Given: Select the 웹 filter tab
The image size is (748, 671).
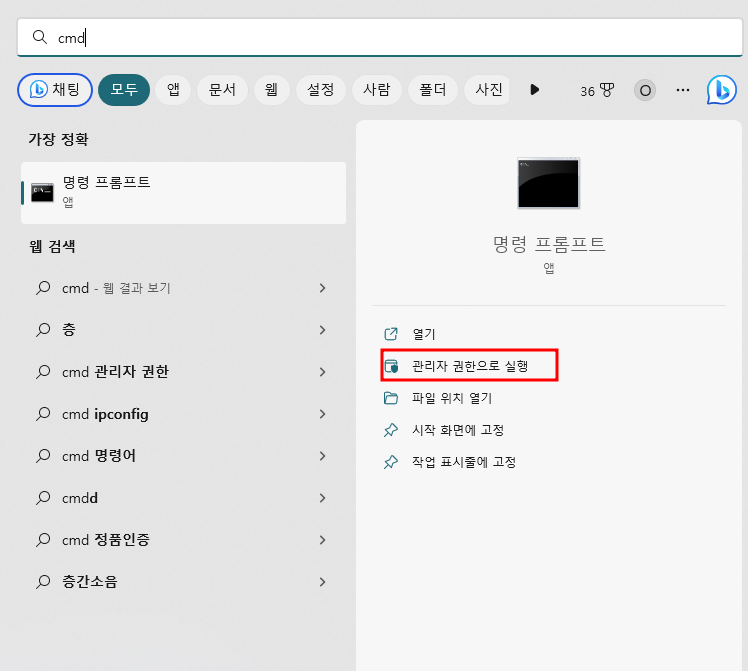Looking at the screenshot, I should tap(271, 90).
